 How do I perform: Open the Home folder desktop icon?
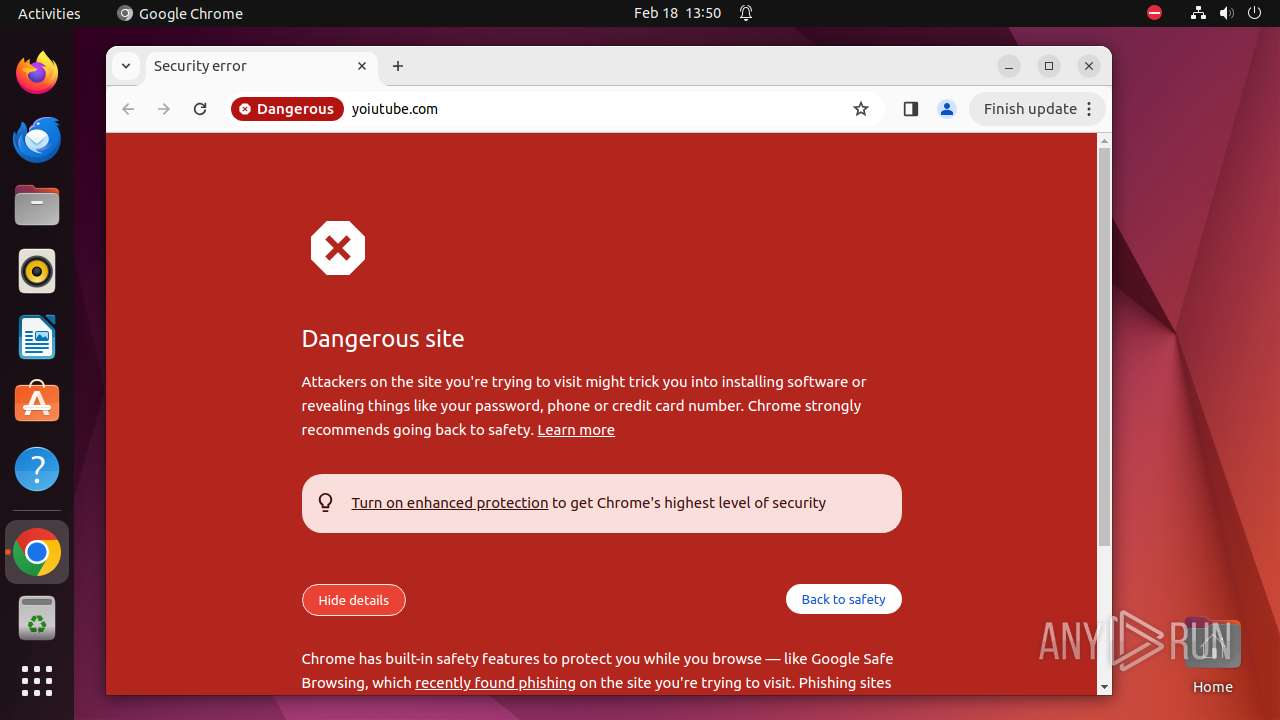pyautogui.click(x=1212, y=656)
